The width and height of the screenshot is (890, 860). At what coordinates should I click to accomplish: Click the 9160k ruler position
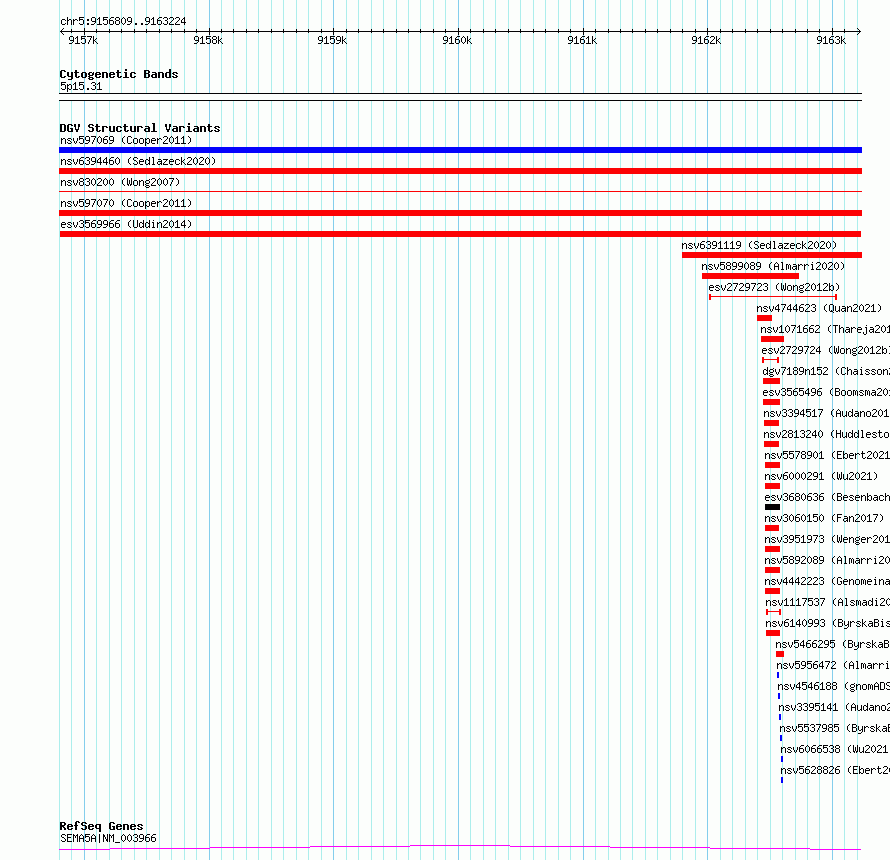(457, 40)
